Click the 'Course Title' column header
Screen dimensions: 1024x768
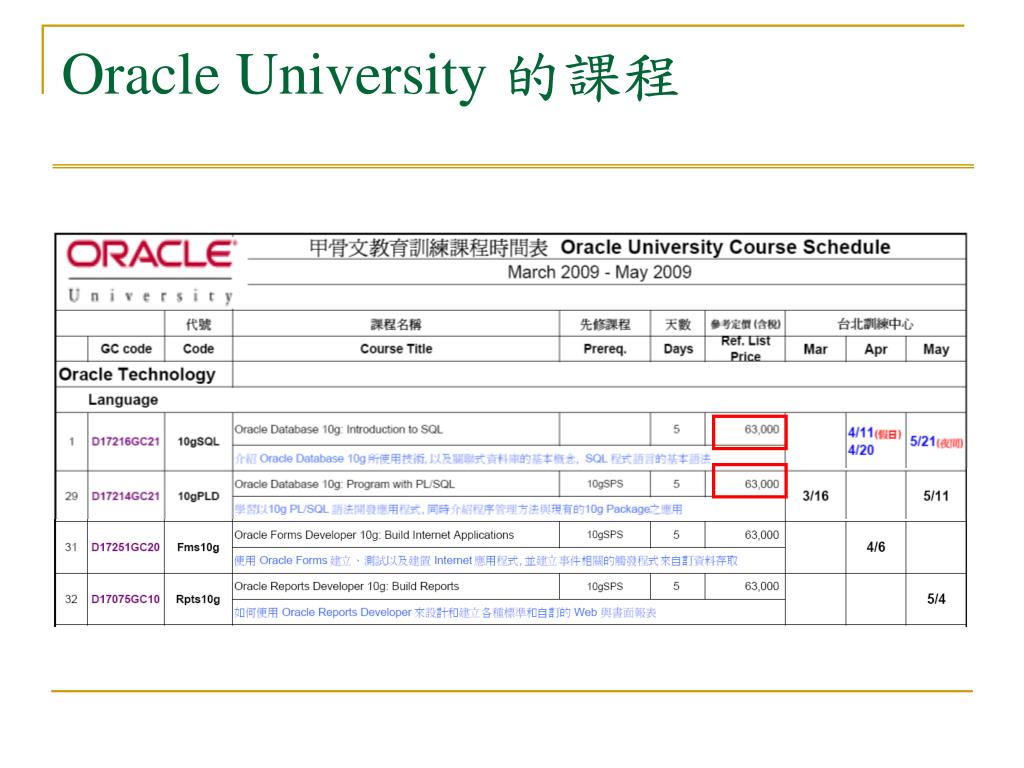[396, 349]
